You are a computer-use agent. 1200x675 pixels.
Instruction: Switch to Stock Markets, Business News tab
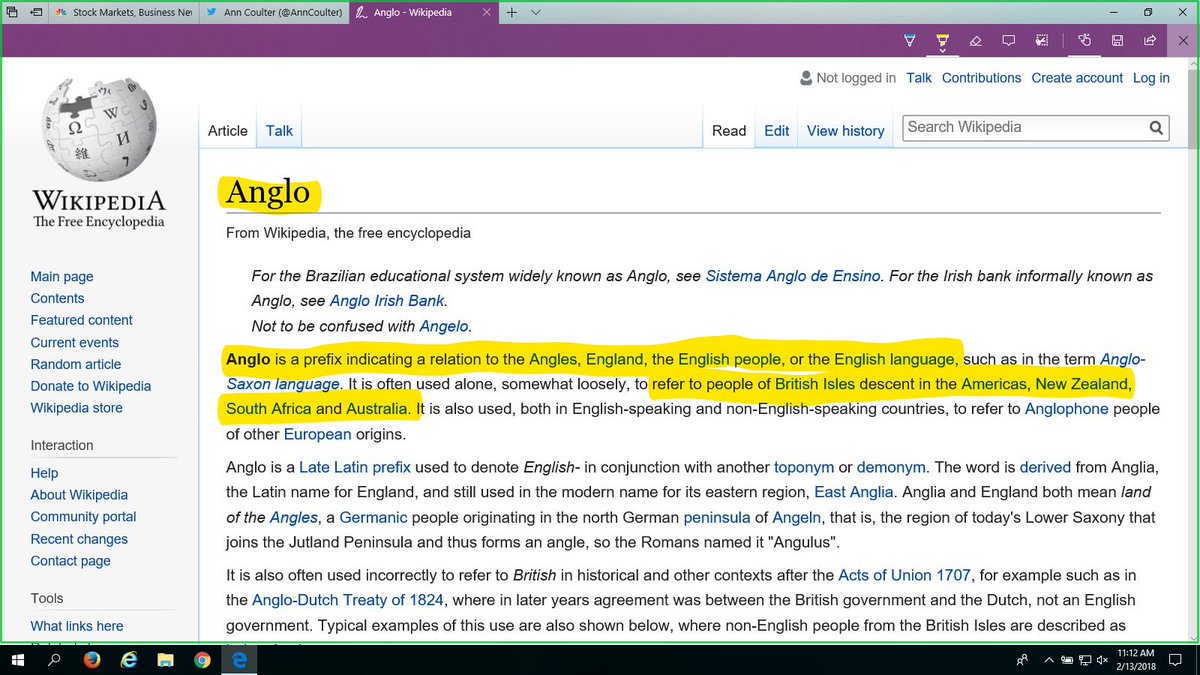(x=125, y=12)
